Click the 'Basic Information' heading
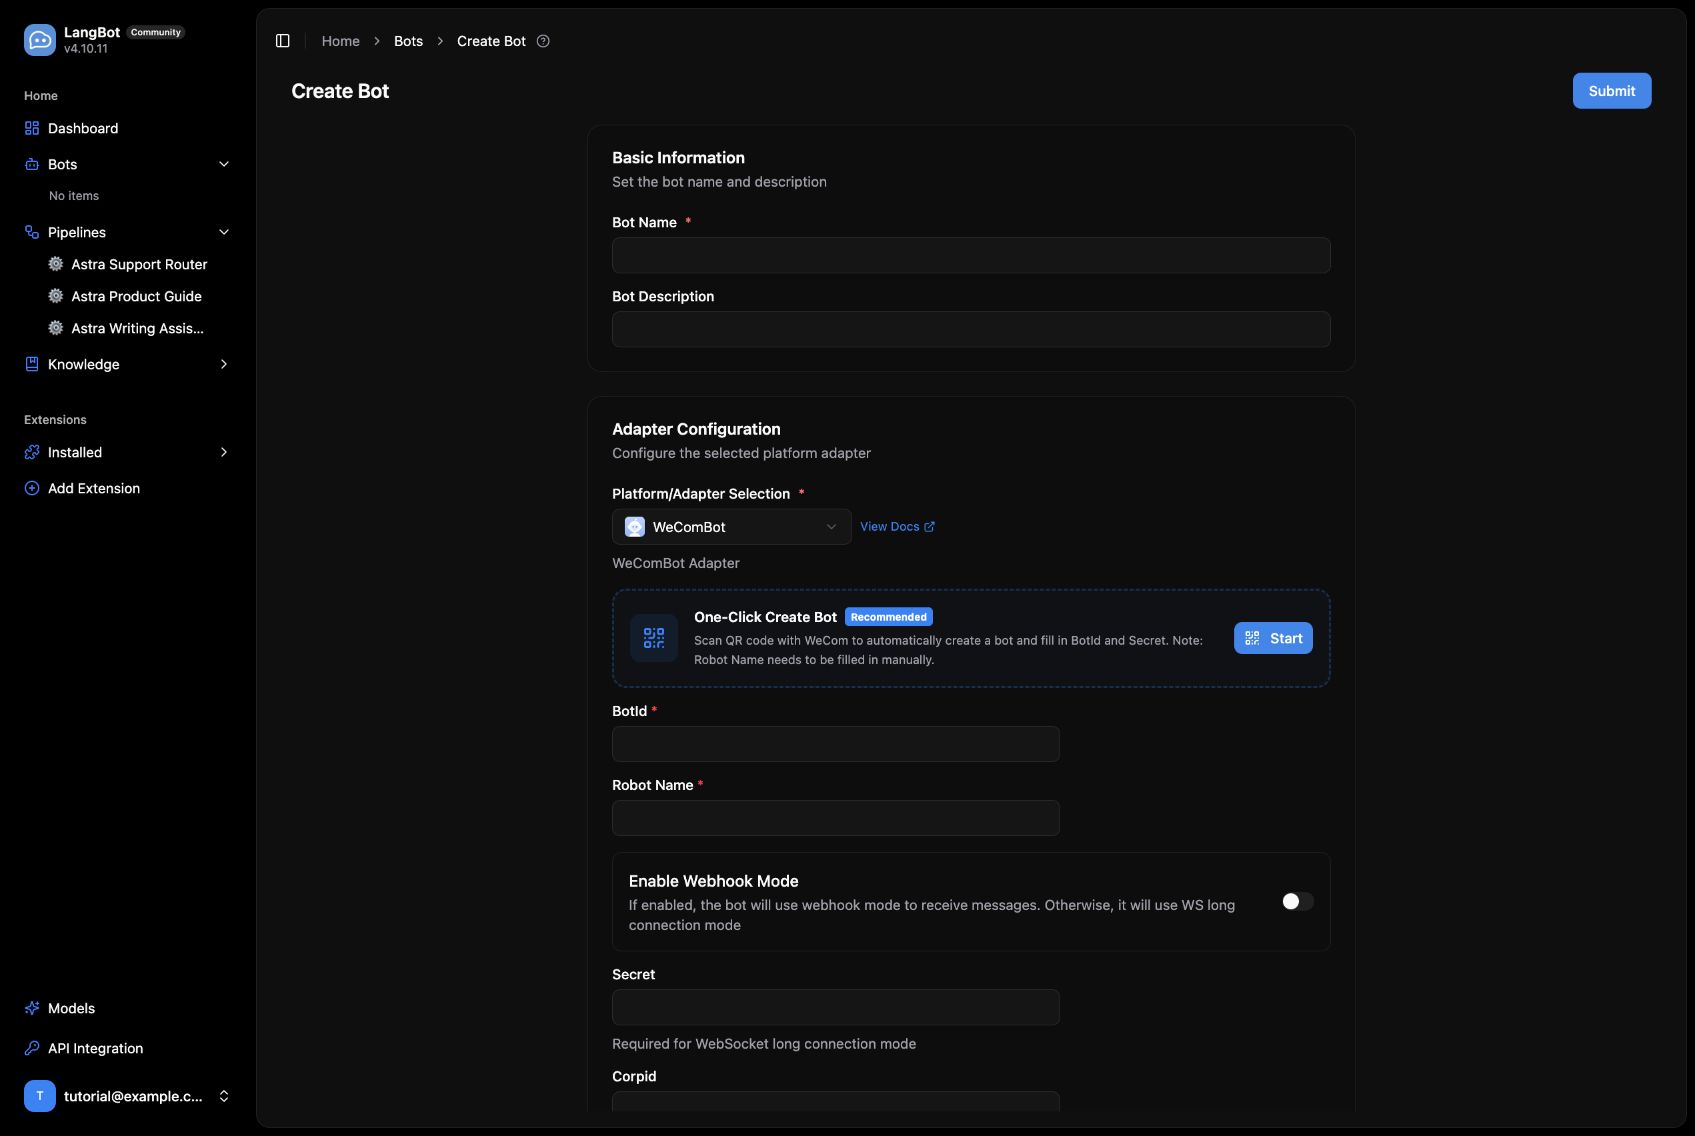 point(678,158)
